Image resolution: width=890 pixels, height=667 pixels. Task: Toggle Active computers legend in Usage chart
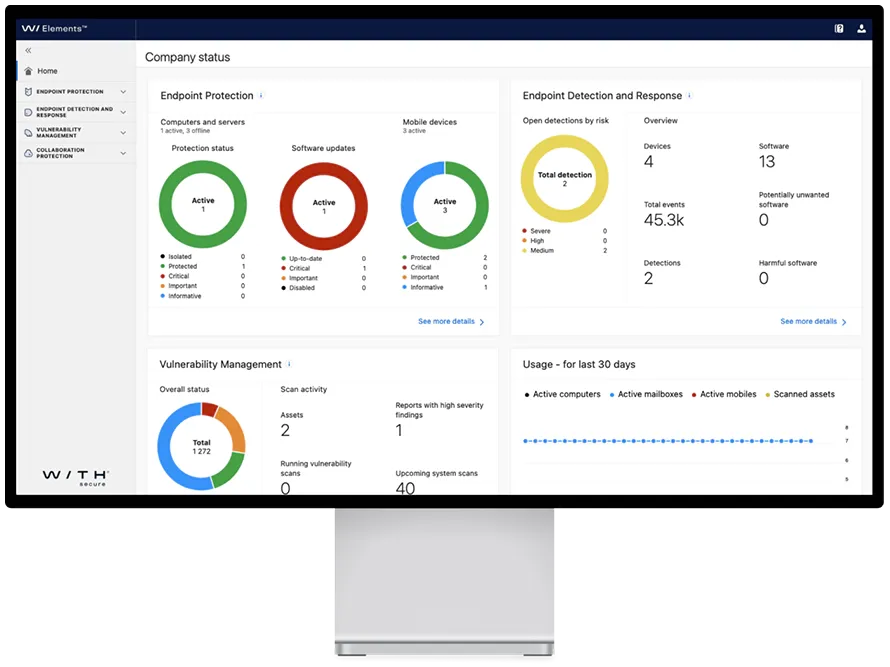point(562,395)
